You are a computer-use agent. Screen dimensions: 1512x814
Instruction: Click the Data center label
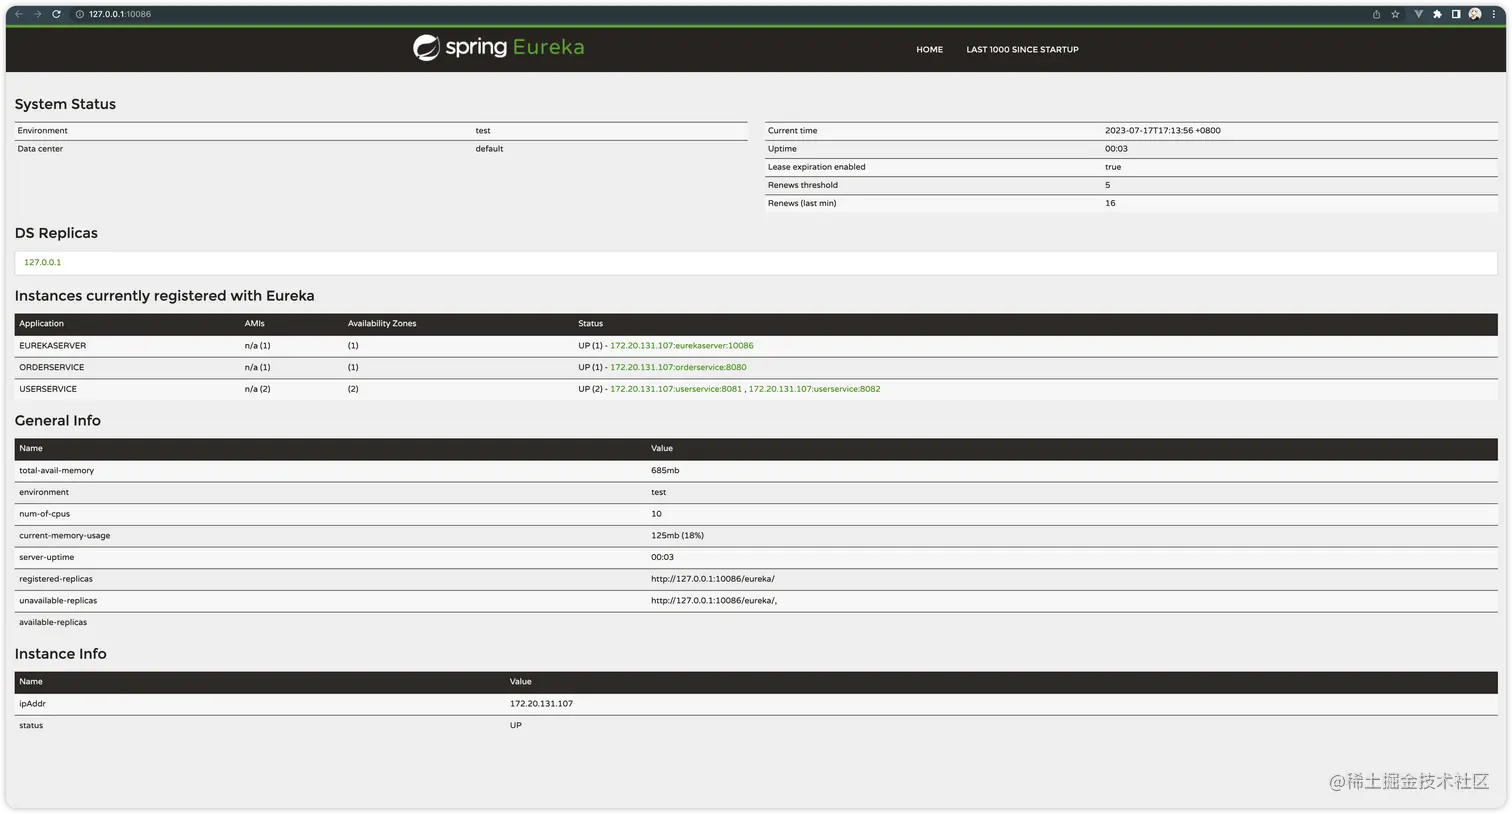(40, 148)
